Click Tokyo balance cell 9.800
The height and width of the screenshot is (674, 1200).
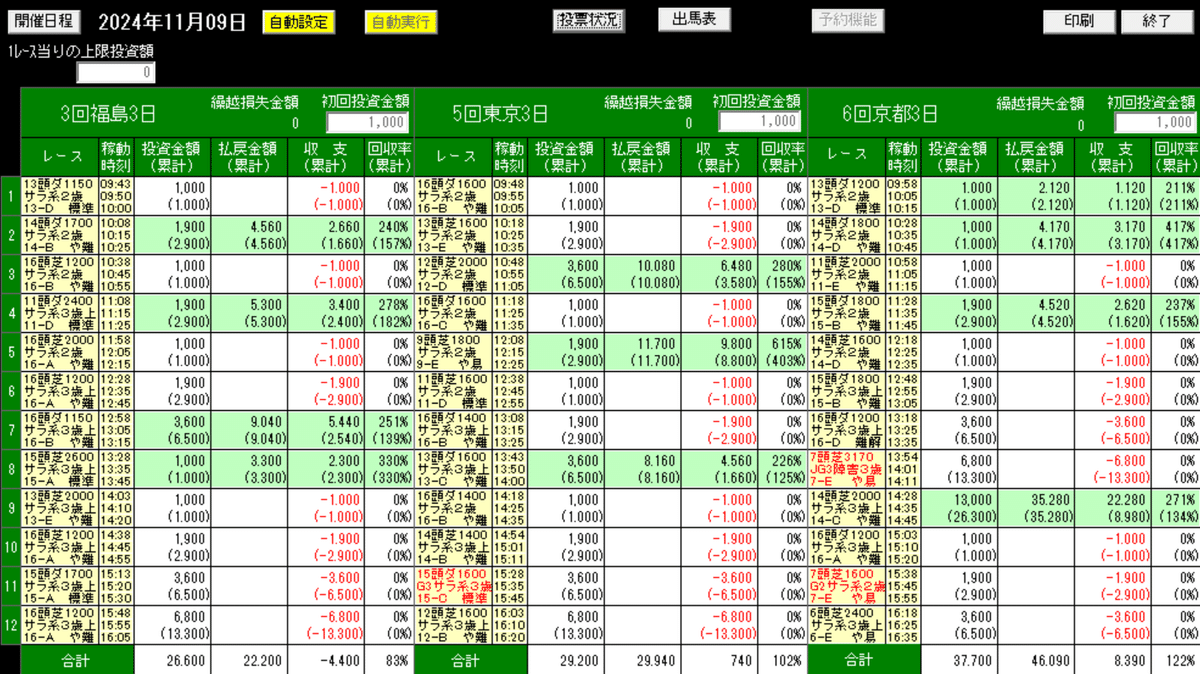720,351
